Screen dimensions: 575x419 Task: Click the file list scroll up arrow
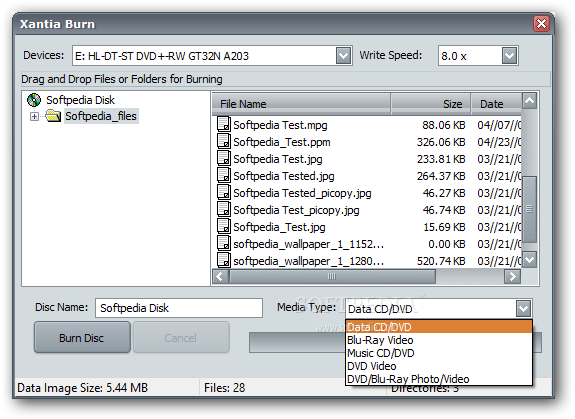pyautogui.click(x=529, y=100)
